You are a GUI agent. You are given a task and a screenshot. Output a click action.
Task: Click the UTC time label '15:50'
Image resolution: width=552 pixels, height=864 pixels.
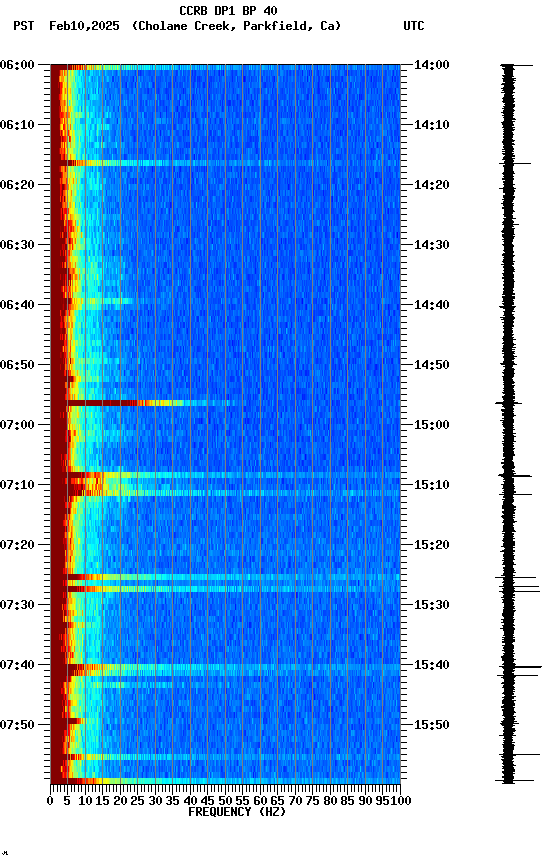click(432, 725)
